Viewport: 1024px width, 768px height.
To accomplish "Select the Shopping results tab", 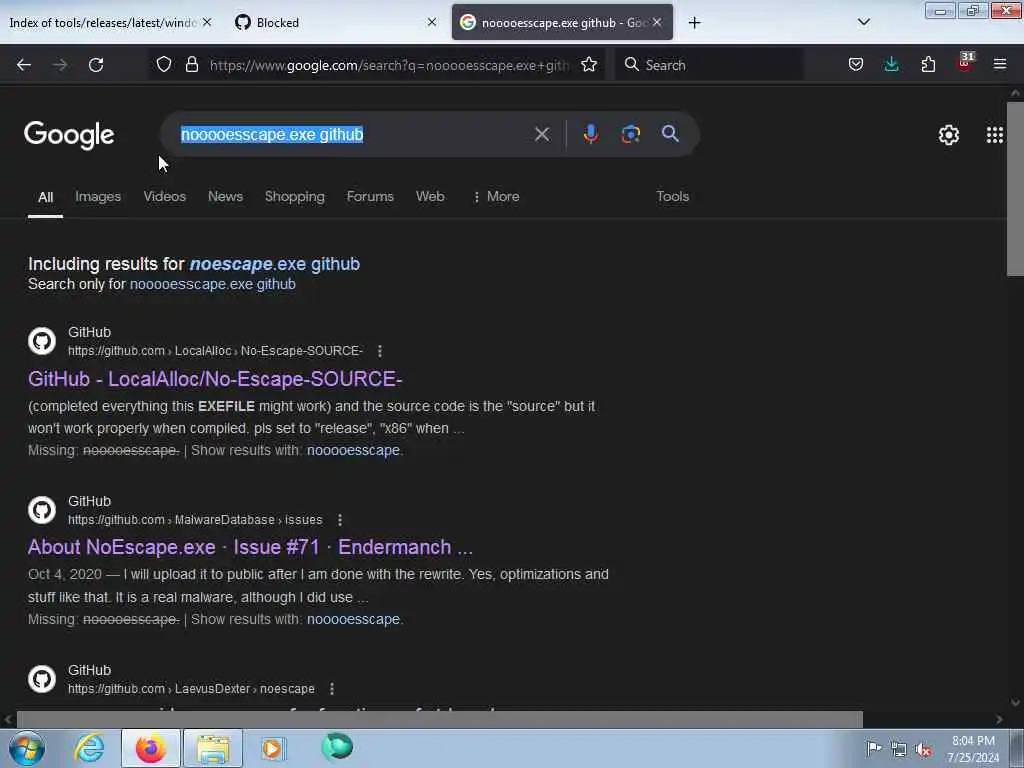I will pyautogui.click(x=295, y=197).
